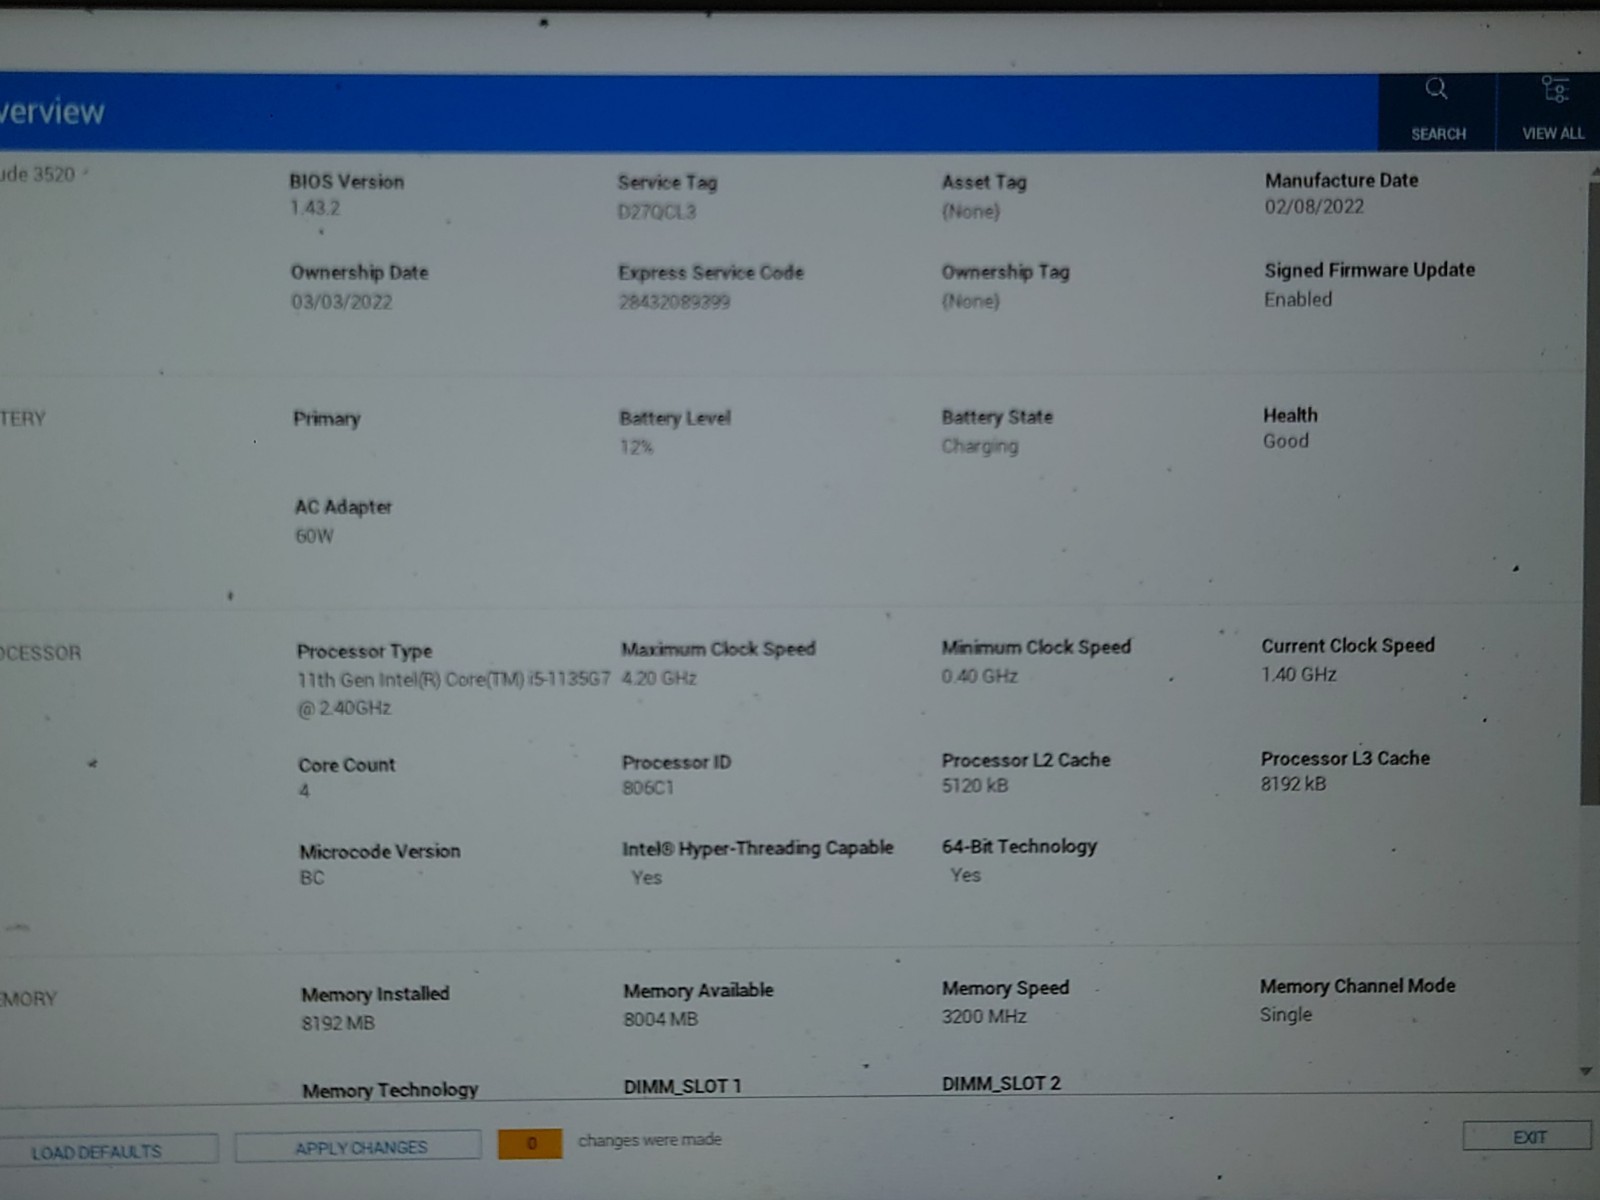Click the Overview page title

pyautogui.click(x=52, y=111)
